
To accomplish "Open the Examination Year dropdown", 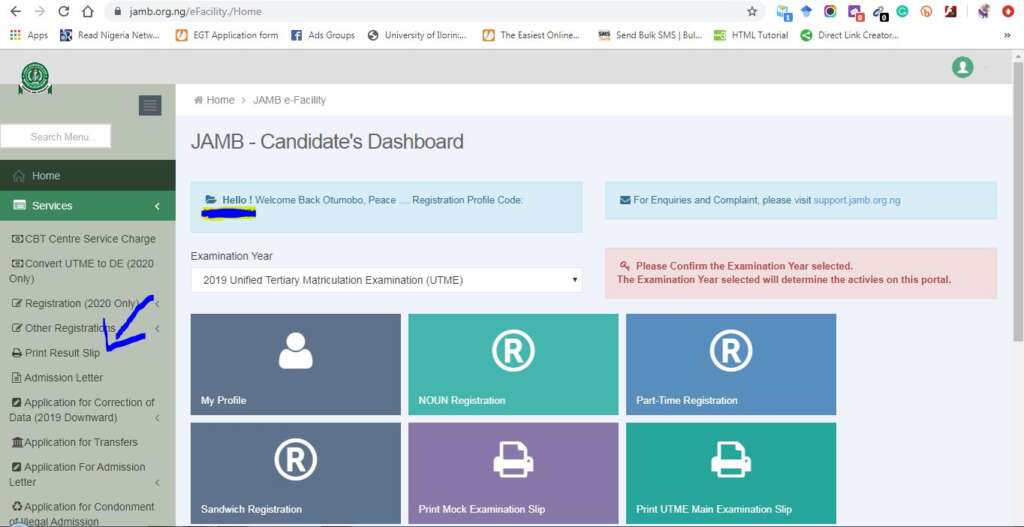I will [386, 280].
